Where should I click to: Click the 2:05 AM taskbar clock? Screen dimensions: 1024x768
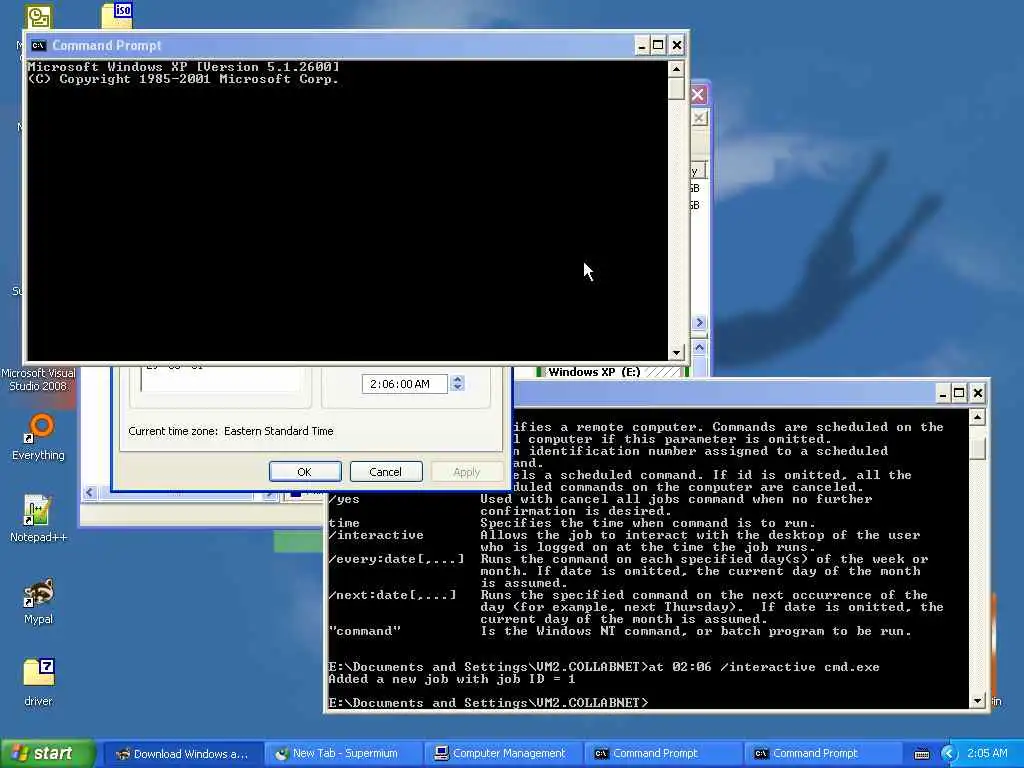pos(987,754)
